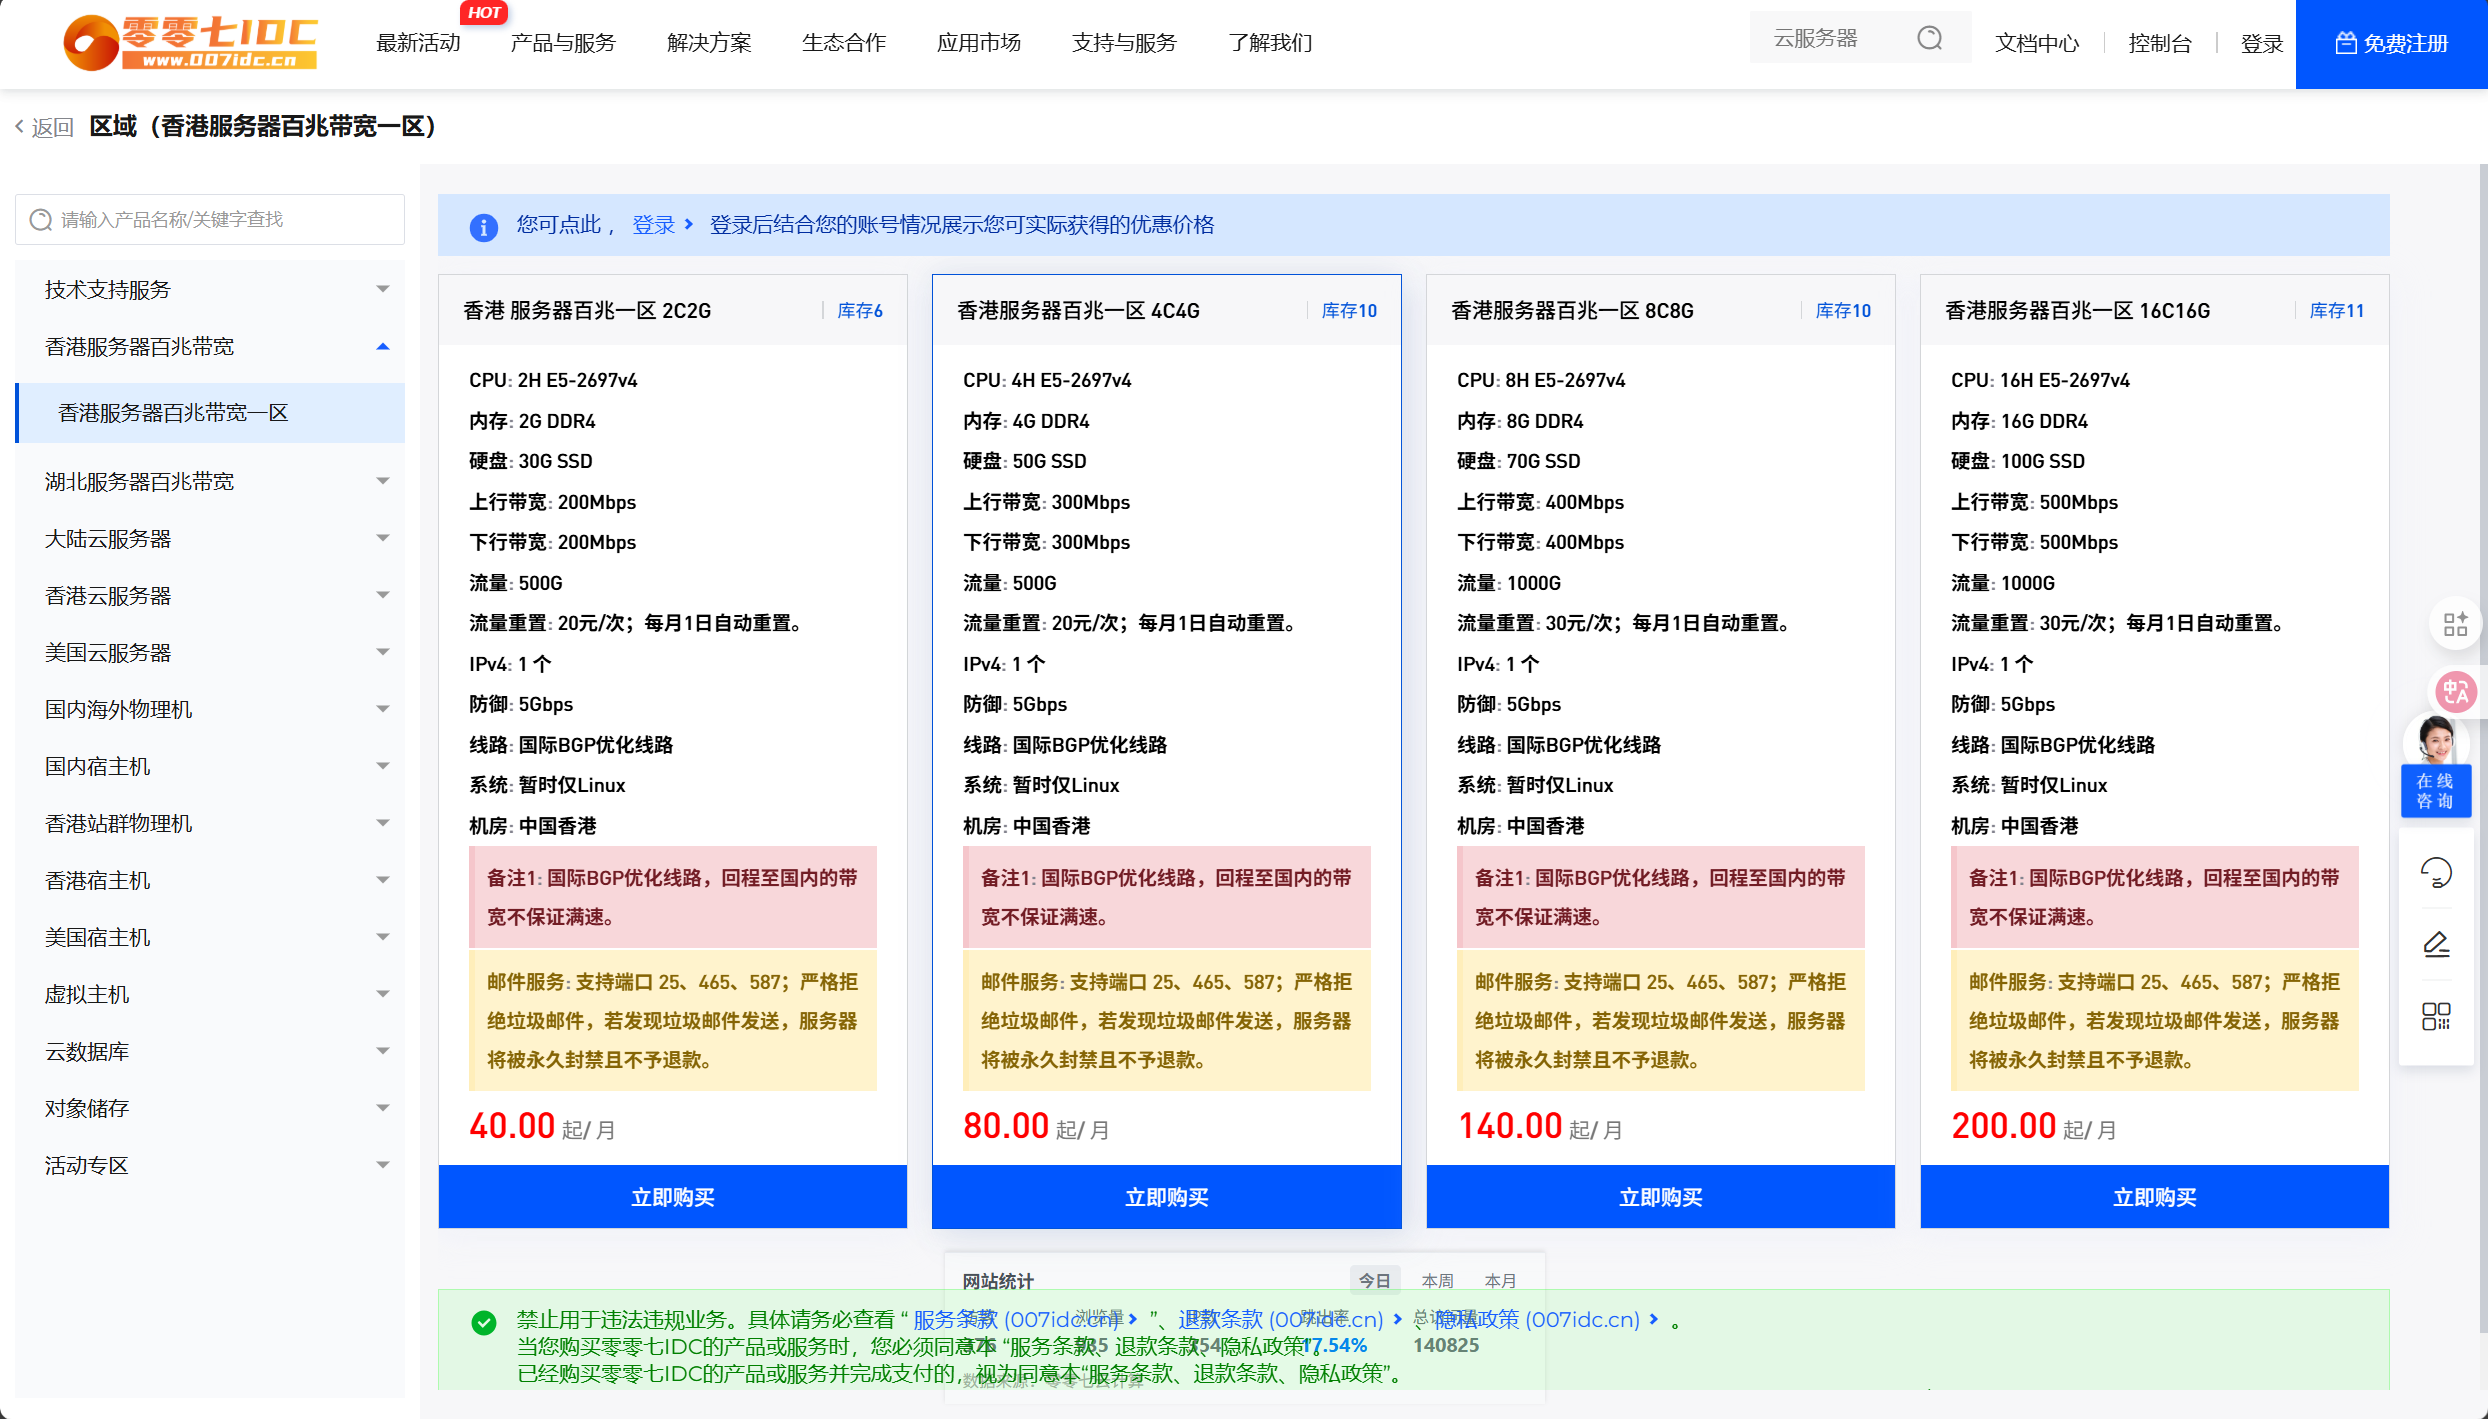Viewport: 2488px width, 1419px height.
Task: Open 了解我们 menu
Action: coord(1270,43)
